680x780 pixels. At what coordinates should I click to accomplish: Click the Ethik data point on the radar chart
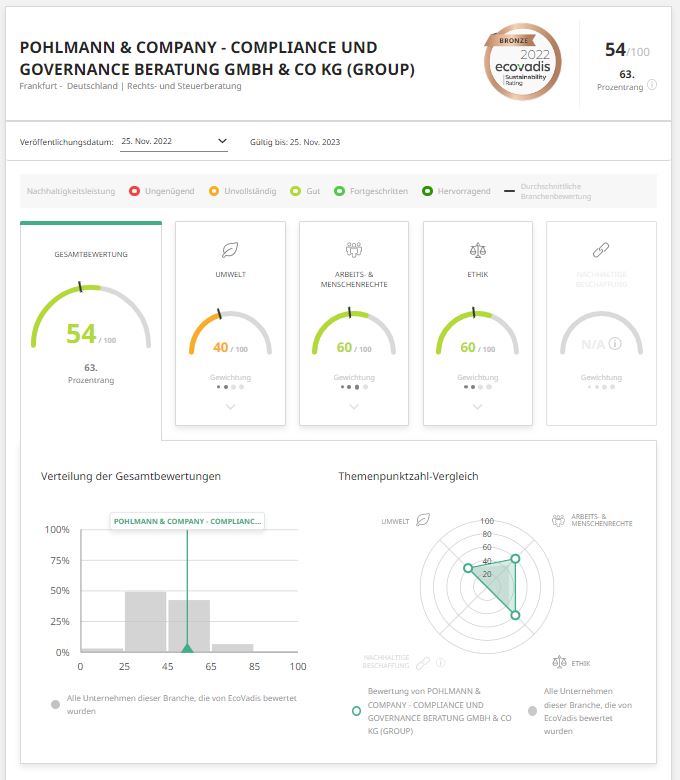tap(515, 615)
